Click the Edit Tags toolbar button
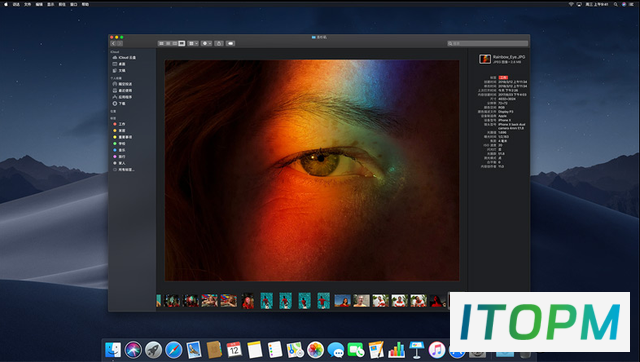Image resolution: width=640 pixels, height=362 pixels. pyautogui.click(x=231, y=43)
